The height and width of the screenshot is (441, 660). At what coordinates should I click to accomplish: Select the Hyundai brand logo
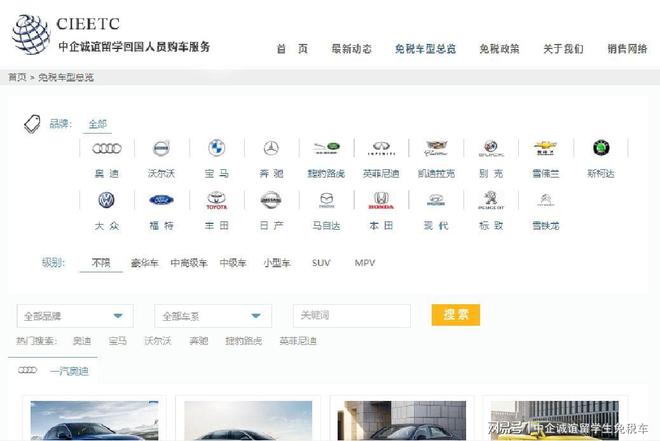pos(436,200)
